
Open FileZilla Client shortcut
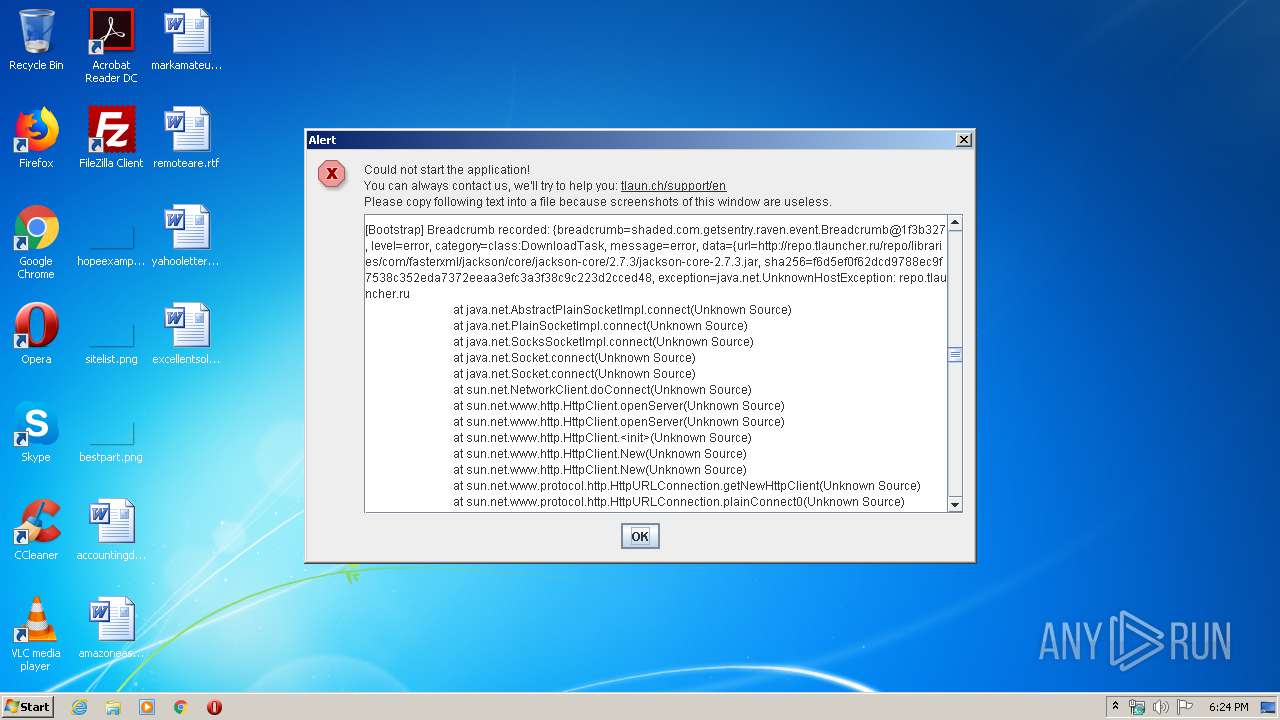pyautogui.click(x=111, y=138)
